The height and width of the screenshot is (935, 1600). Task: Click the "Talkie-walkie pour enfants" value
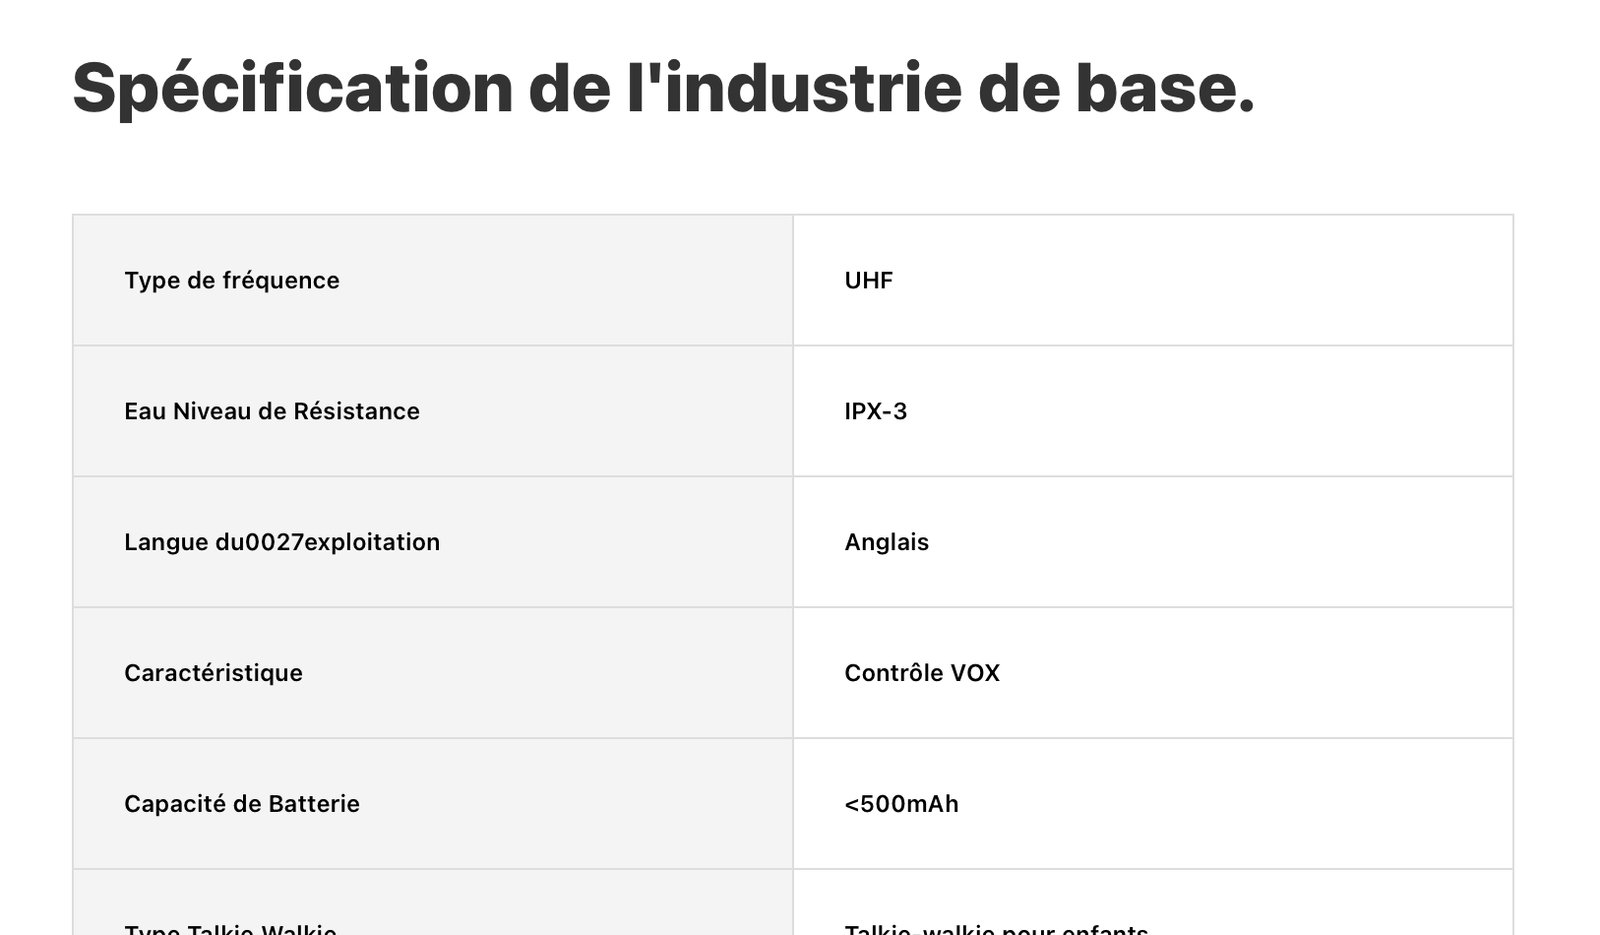(995, 928)
